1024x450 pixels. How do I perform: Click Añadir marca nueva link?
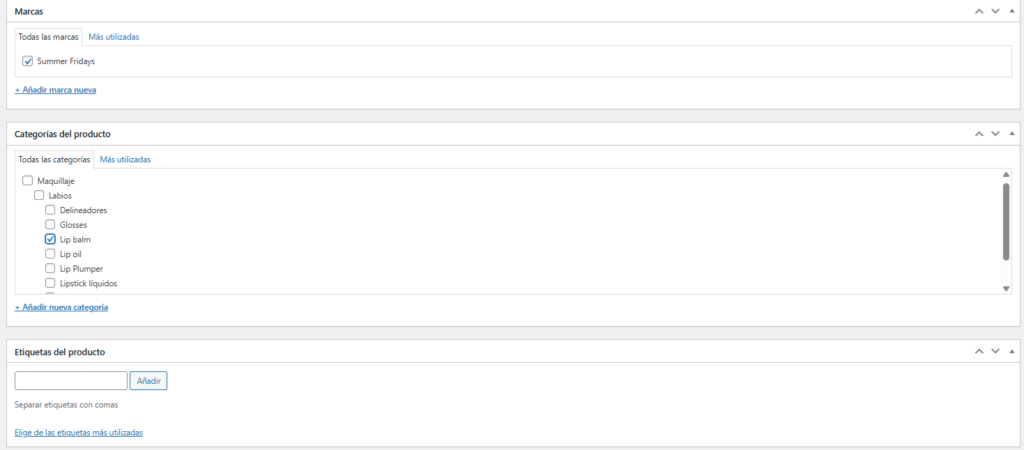pyautogui.click(x=56, y=90)
